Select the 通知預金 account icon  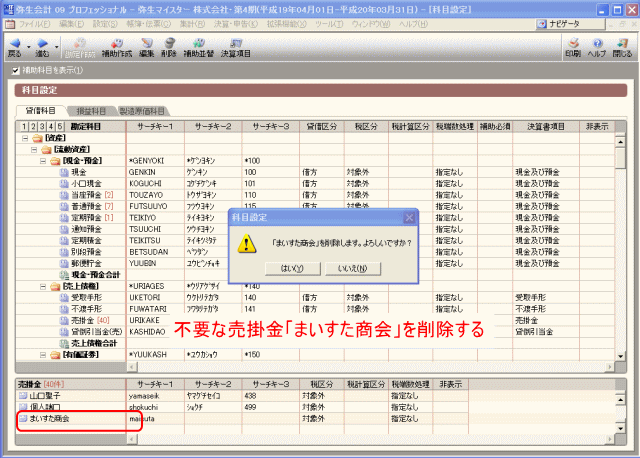64,229
